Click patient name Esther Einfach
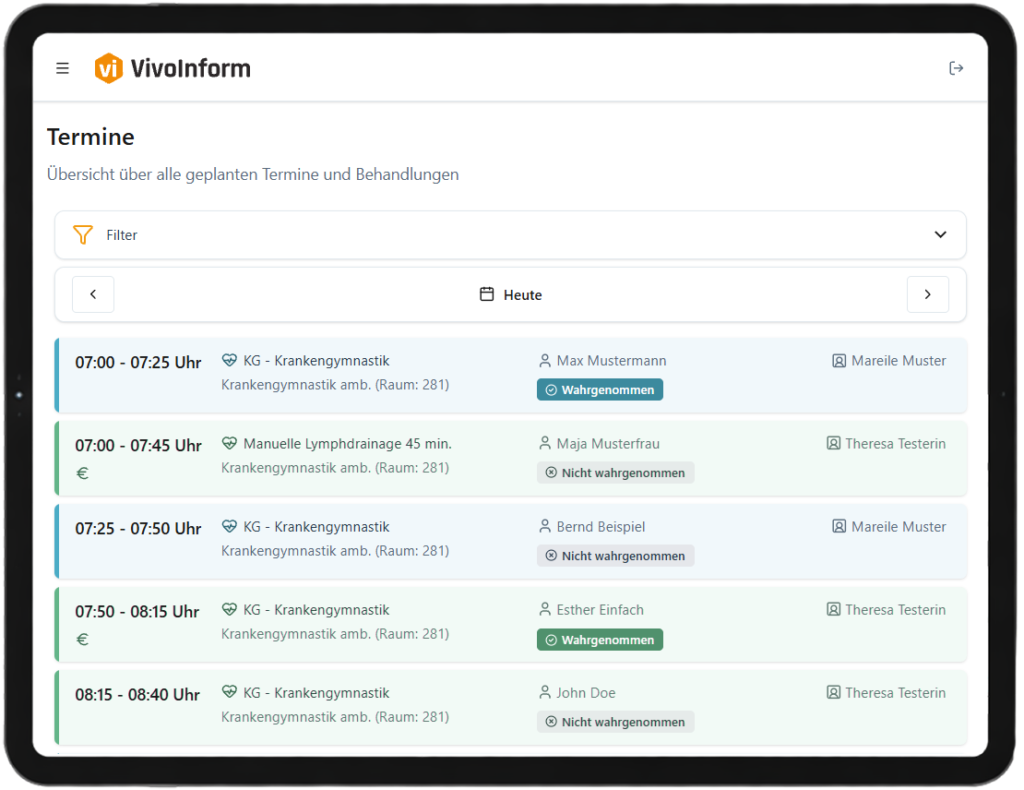 [600, 610]
